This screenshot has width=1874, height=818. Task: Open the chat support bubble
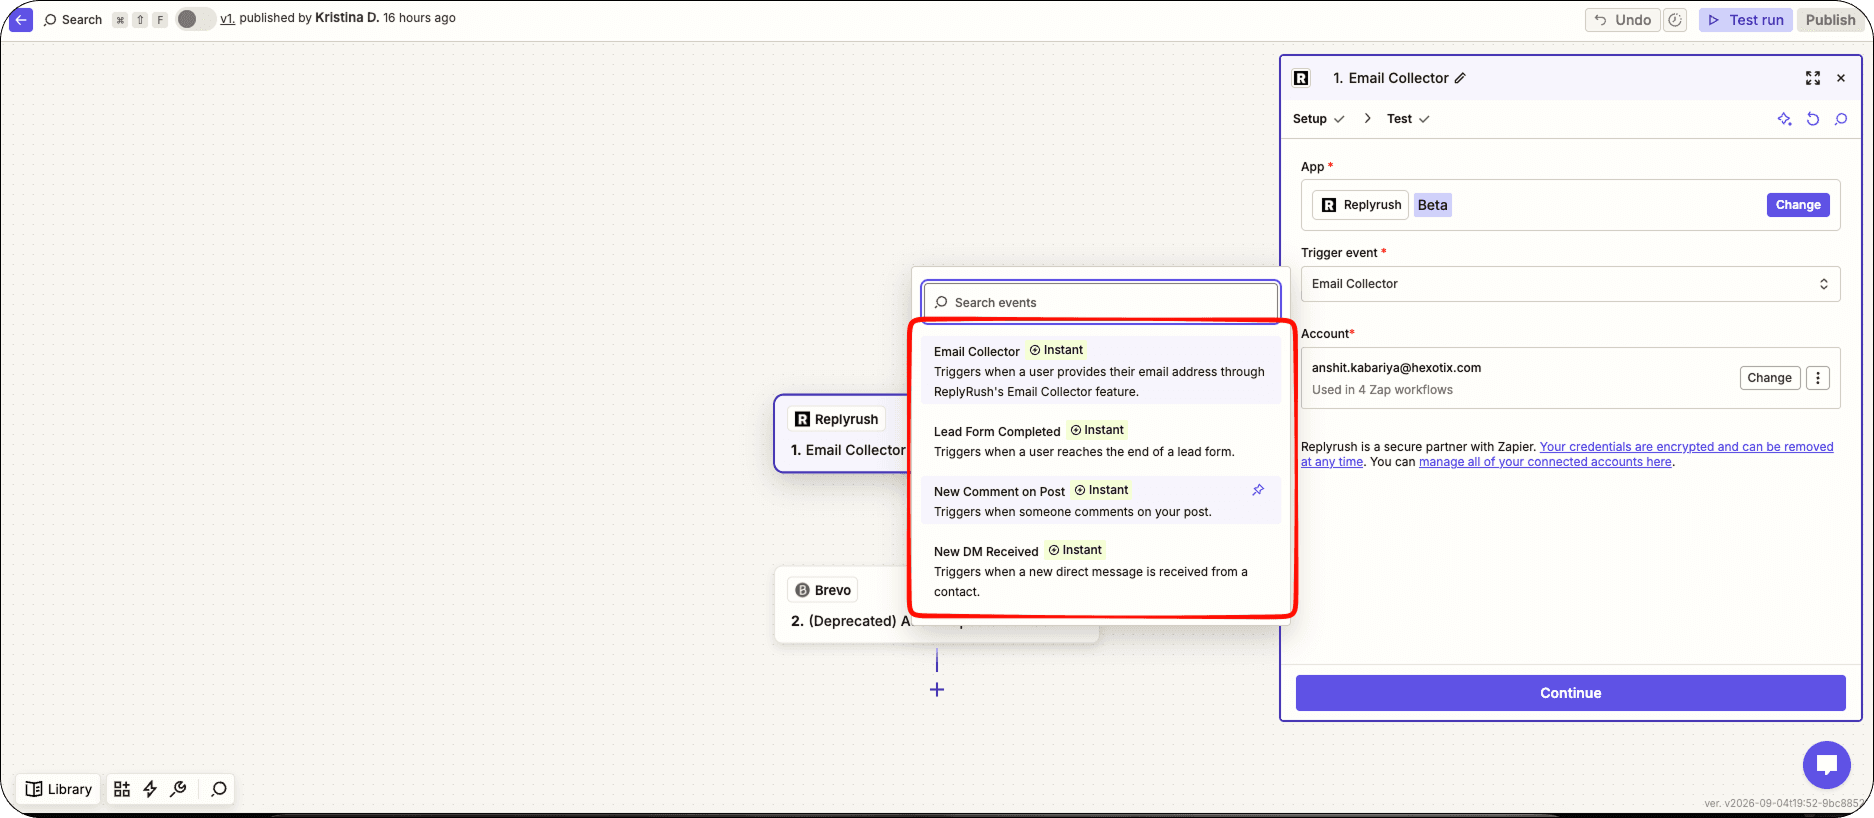(1827, 765)
